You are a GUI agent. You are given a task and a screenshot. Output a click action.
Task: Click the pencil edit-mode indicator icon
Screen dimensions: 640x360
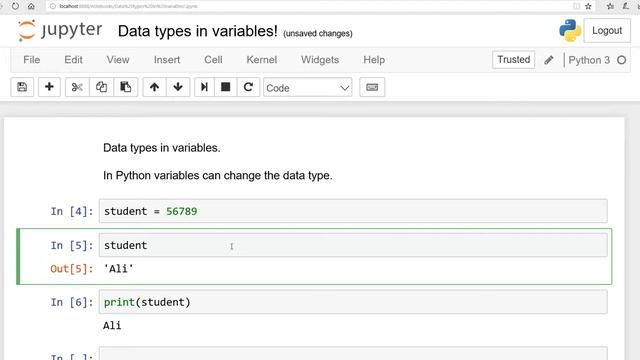point(549,60)
